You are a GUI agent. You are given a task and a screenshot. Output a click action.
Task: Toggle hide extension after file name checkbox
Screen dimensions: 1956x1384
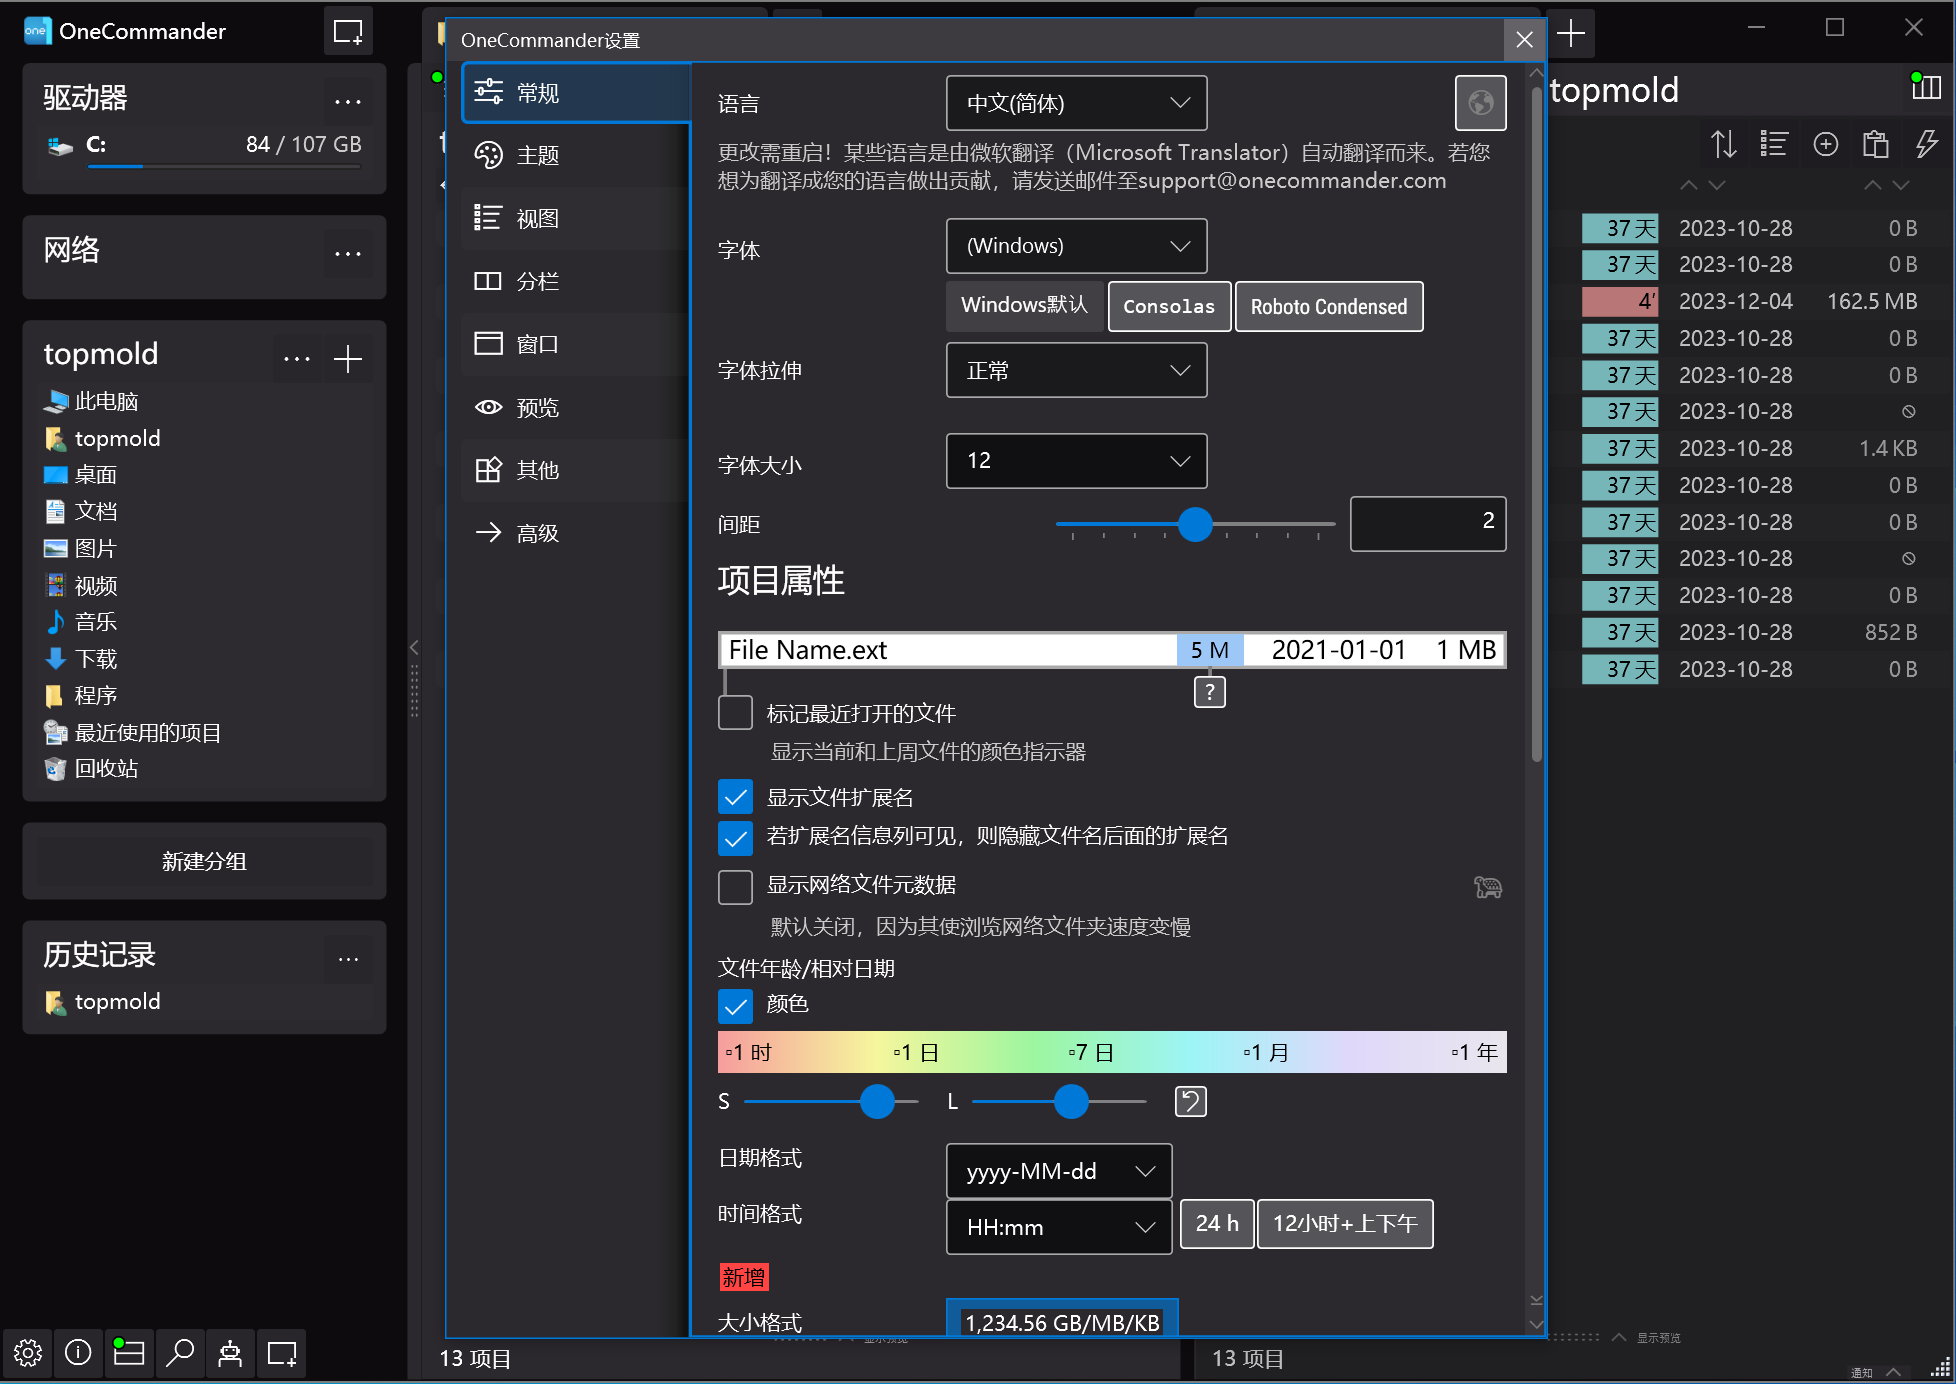(x=735, y=837)
